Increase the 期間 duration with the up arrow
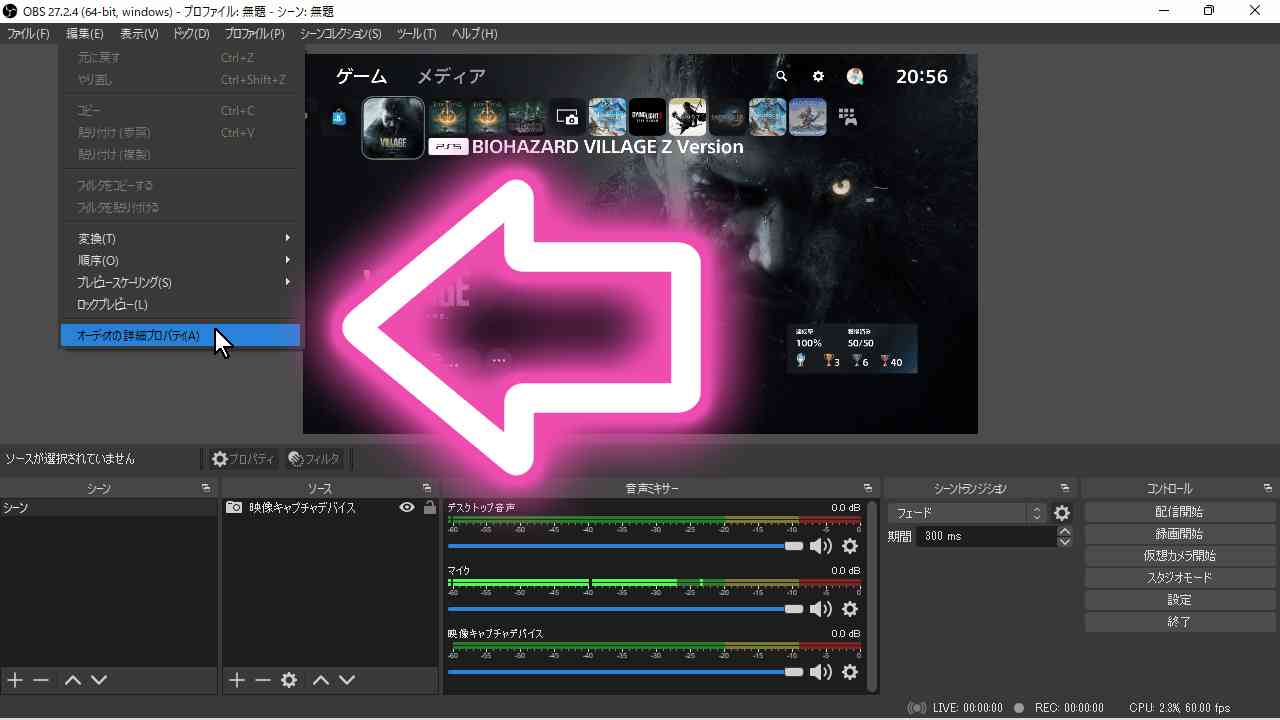1280x720 pixels. point(1064,531)
